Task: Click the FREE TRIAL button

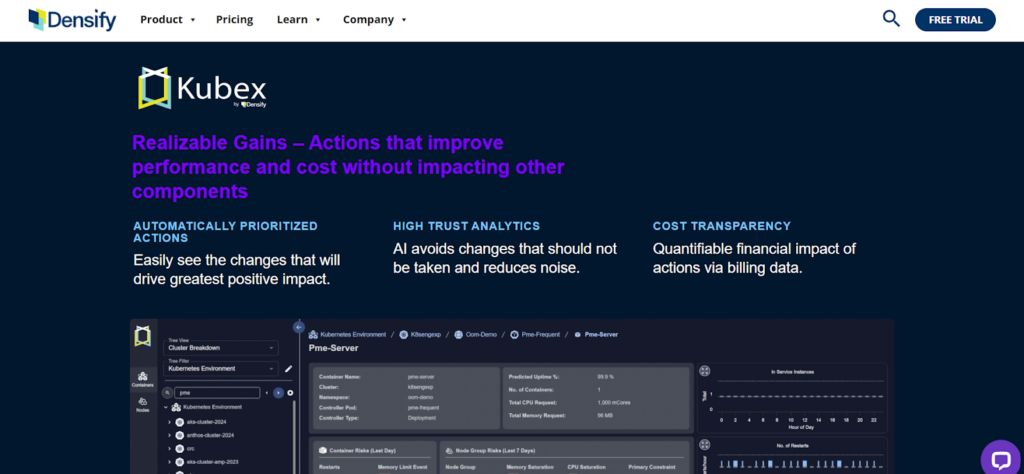Action: [x=955, y=20]
